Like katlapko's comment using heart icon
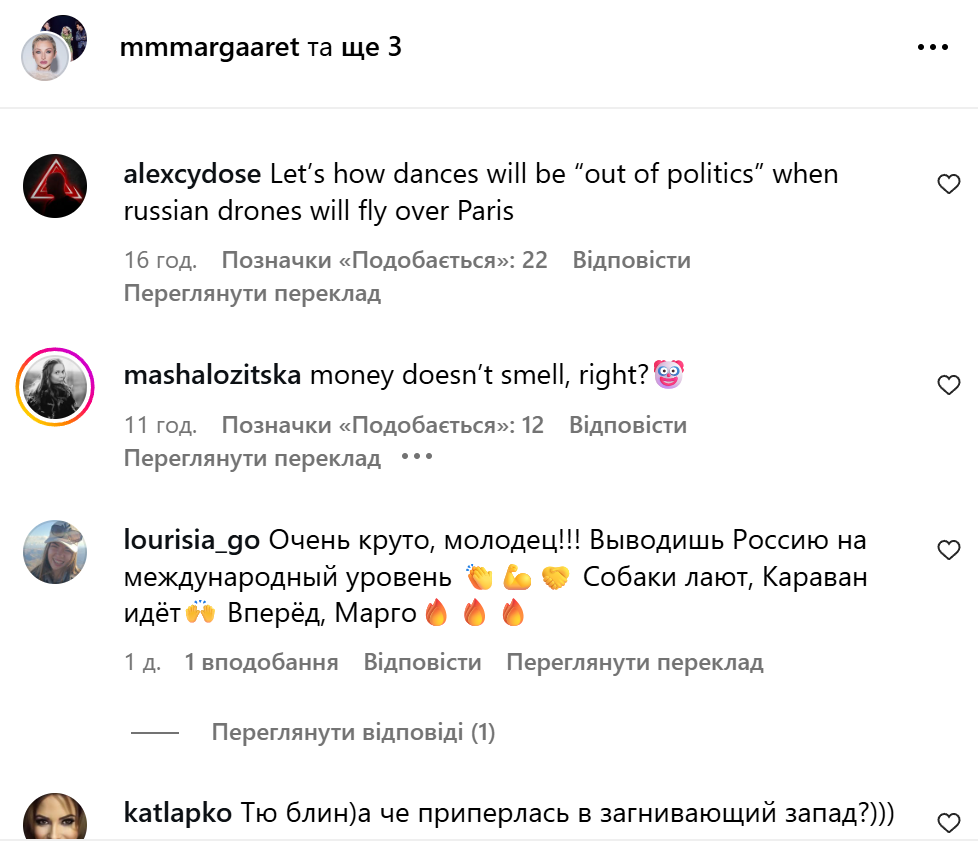The height and width of the screenshot is (845, 978). tap(948, 823)
